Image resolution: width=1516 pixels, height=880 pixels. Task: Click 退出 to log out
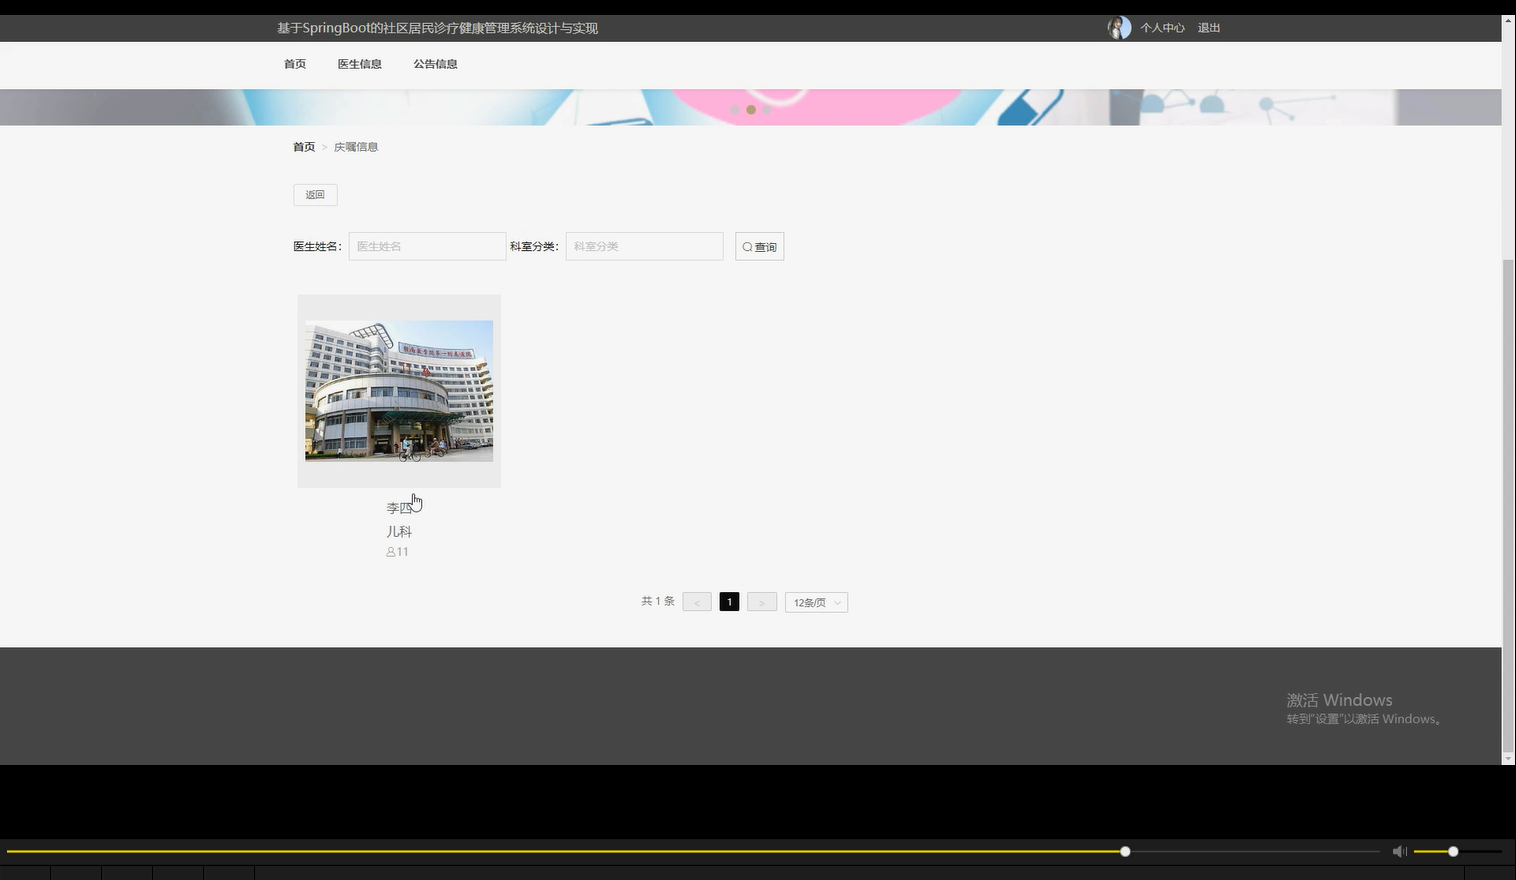coord(1207,27)
